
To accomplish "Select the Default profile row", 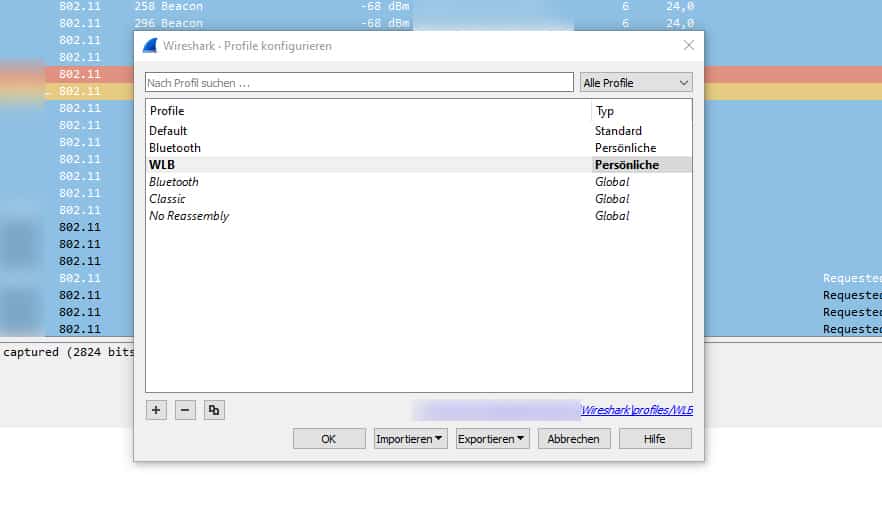I will [418, 130].
